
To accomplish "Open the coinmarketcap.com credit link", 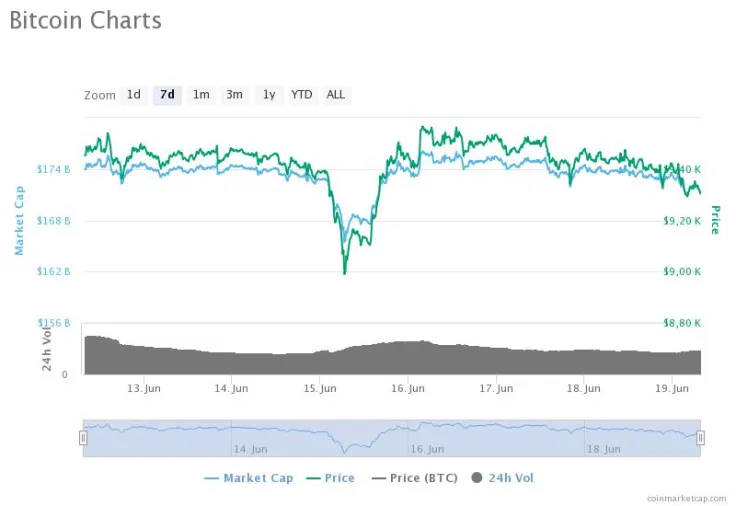I will pos(687,497).
